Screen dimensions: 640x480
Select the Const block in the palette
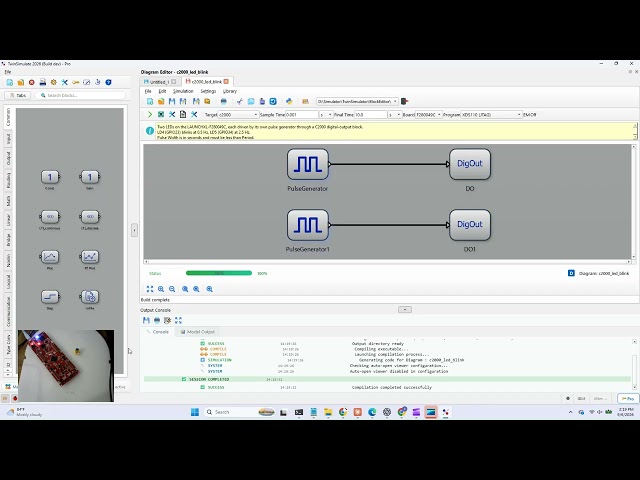(50, 177)
